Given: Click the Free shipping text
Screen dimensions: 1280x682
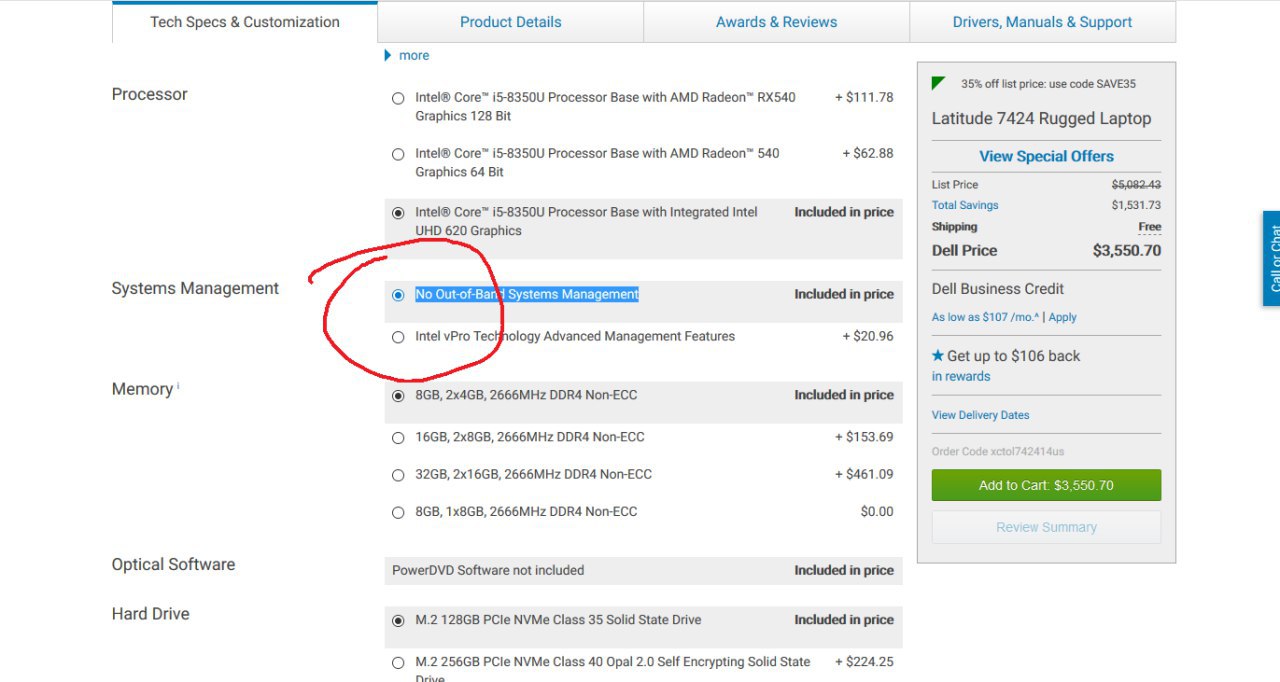Looking at the screenshot, I should click(1150, 227).
